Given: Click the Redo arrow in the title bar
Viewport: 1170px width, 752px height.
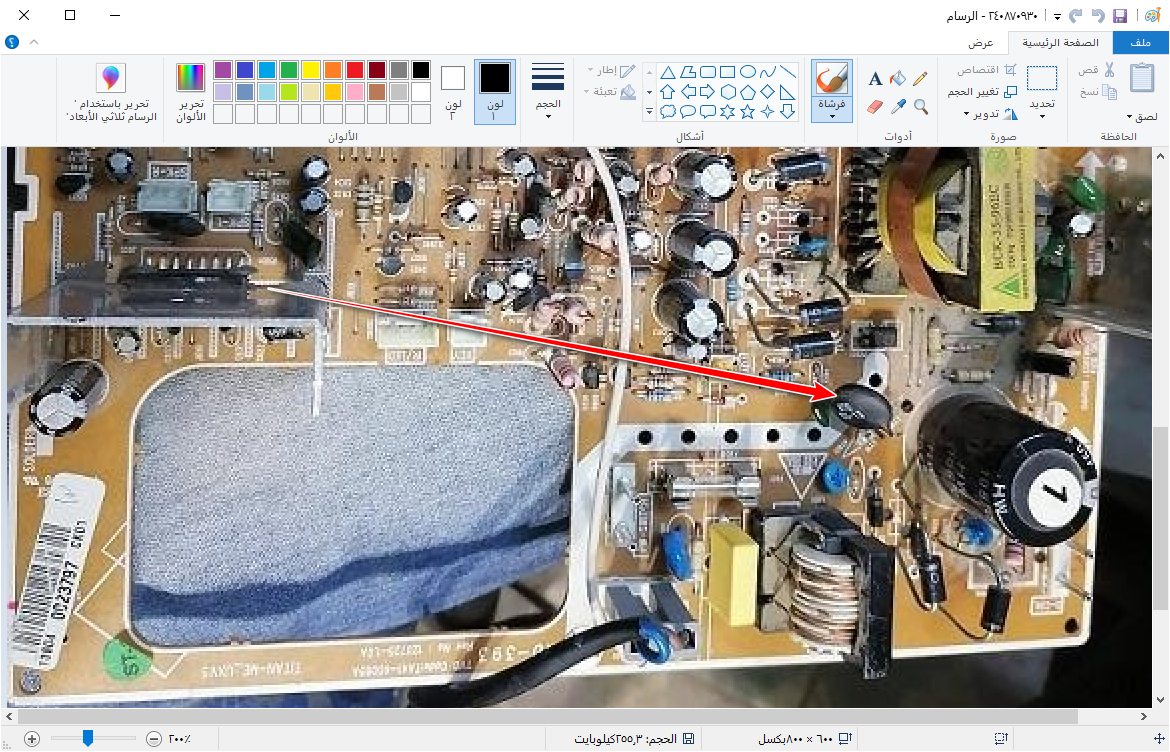Looking at the screenshot, I should pyautogui.click(x=1076, y=16).
